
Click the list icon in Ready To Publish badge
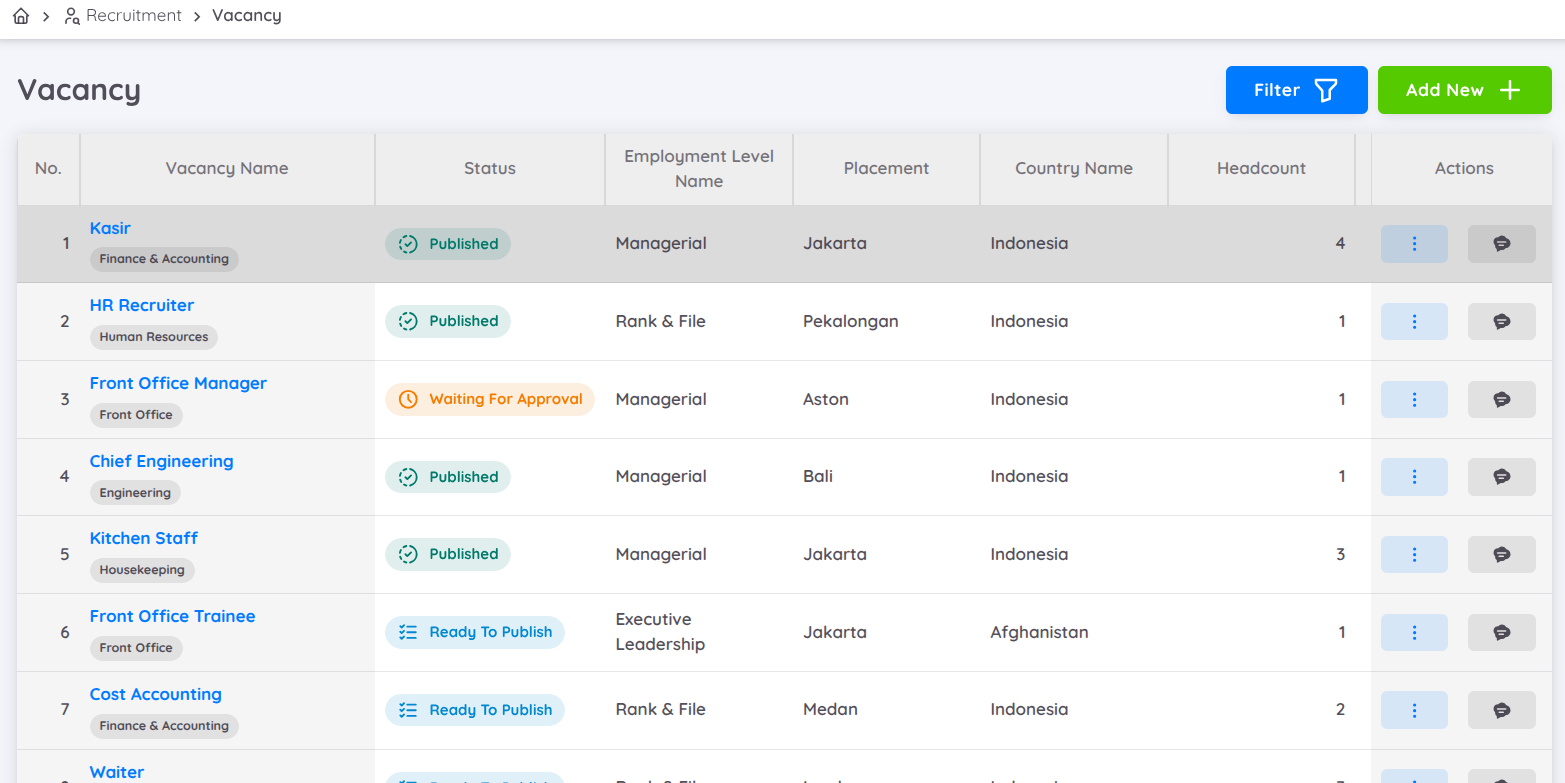coord(408,632)
